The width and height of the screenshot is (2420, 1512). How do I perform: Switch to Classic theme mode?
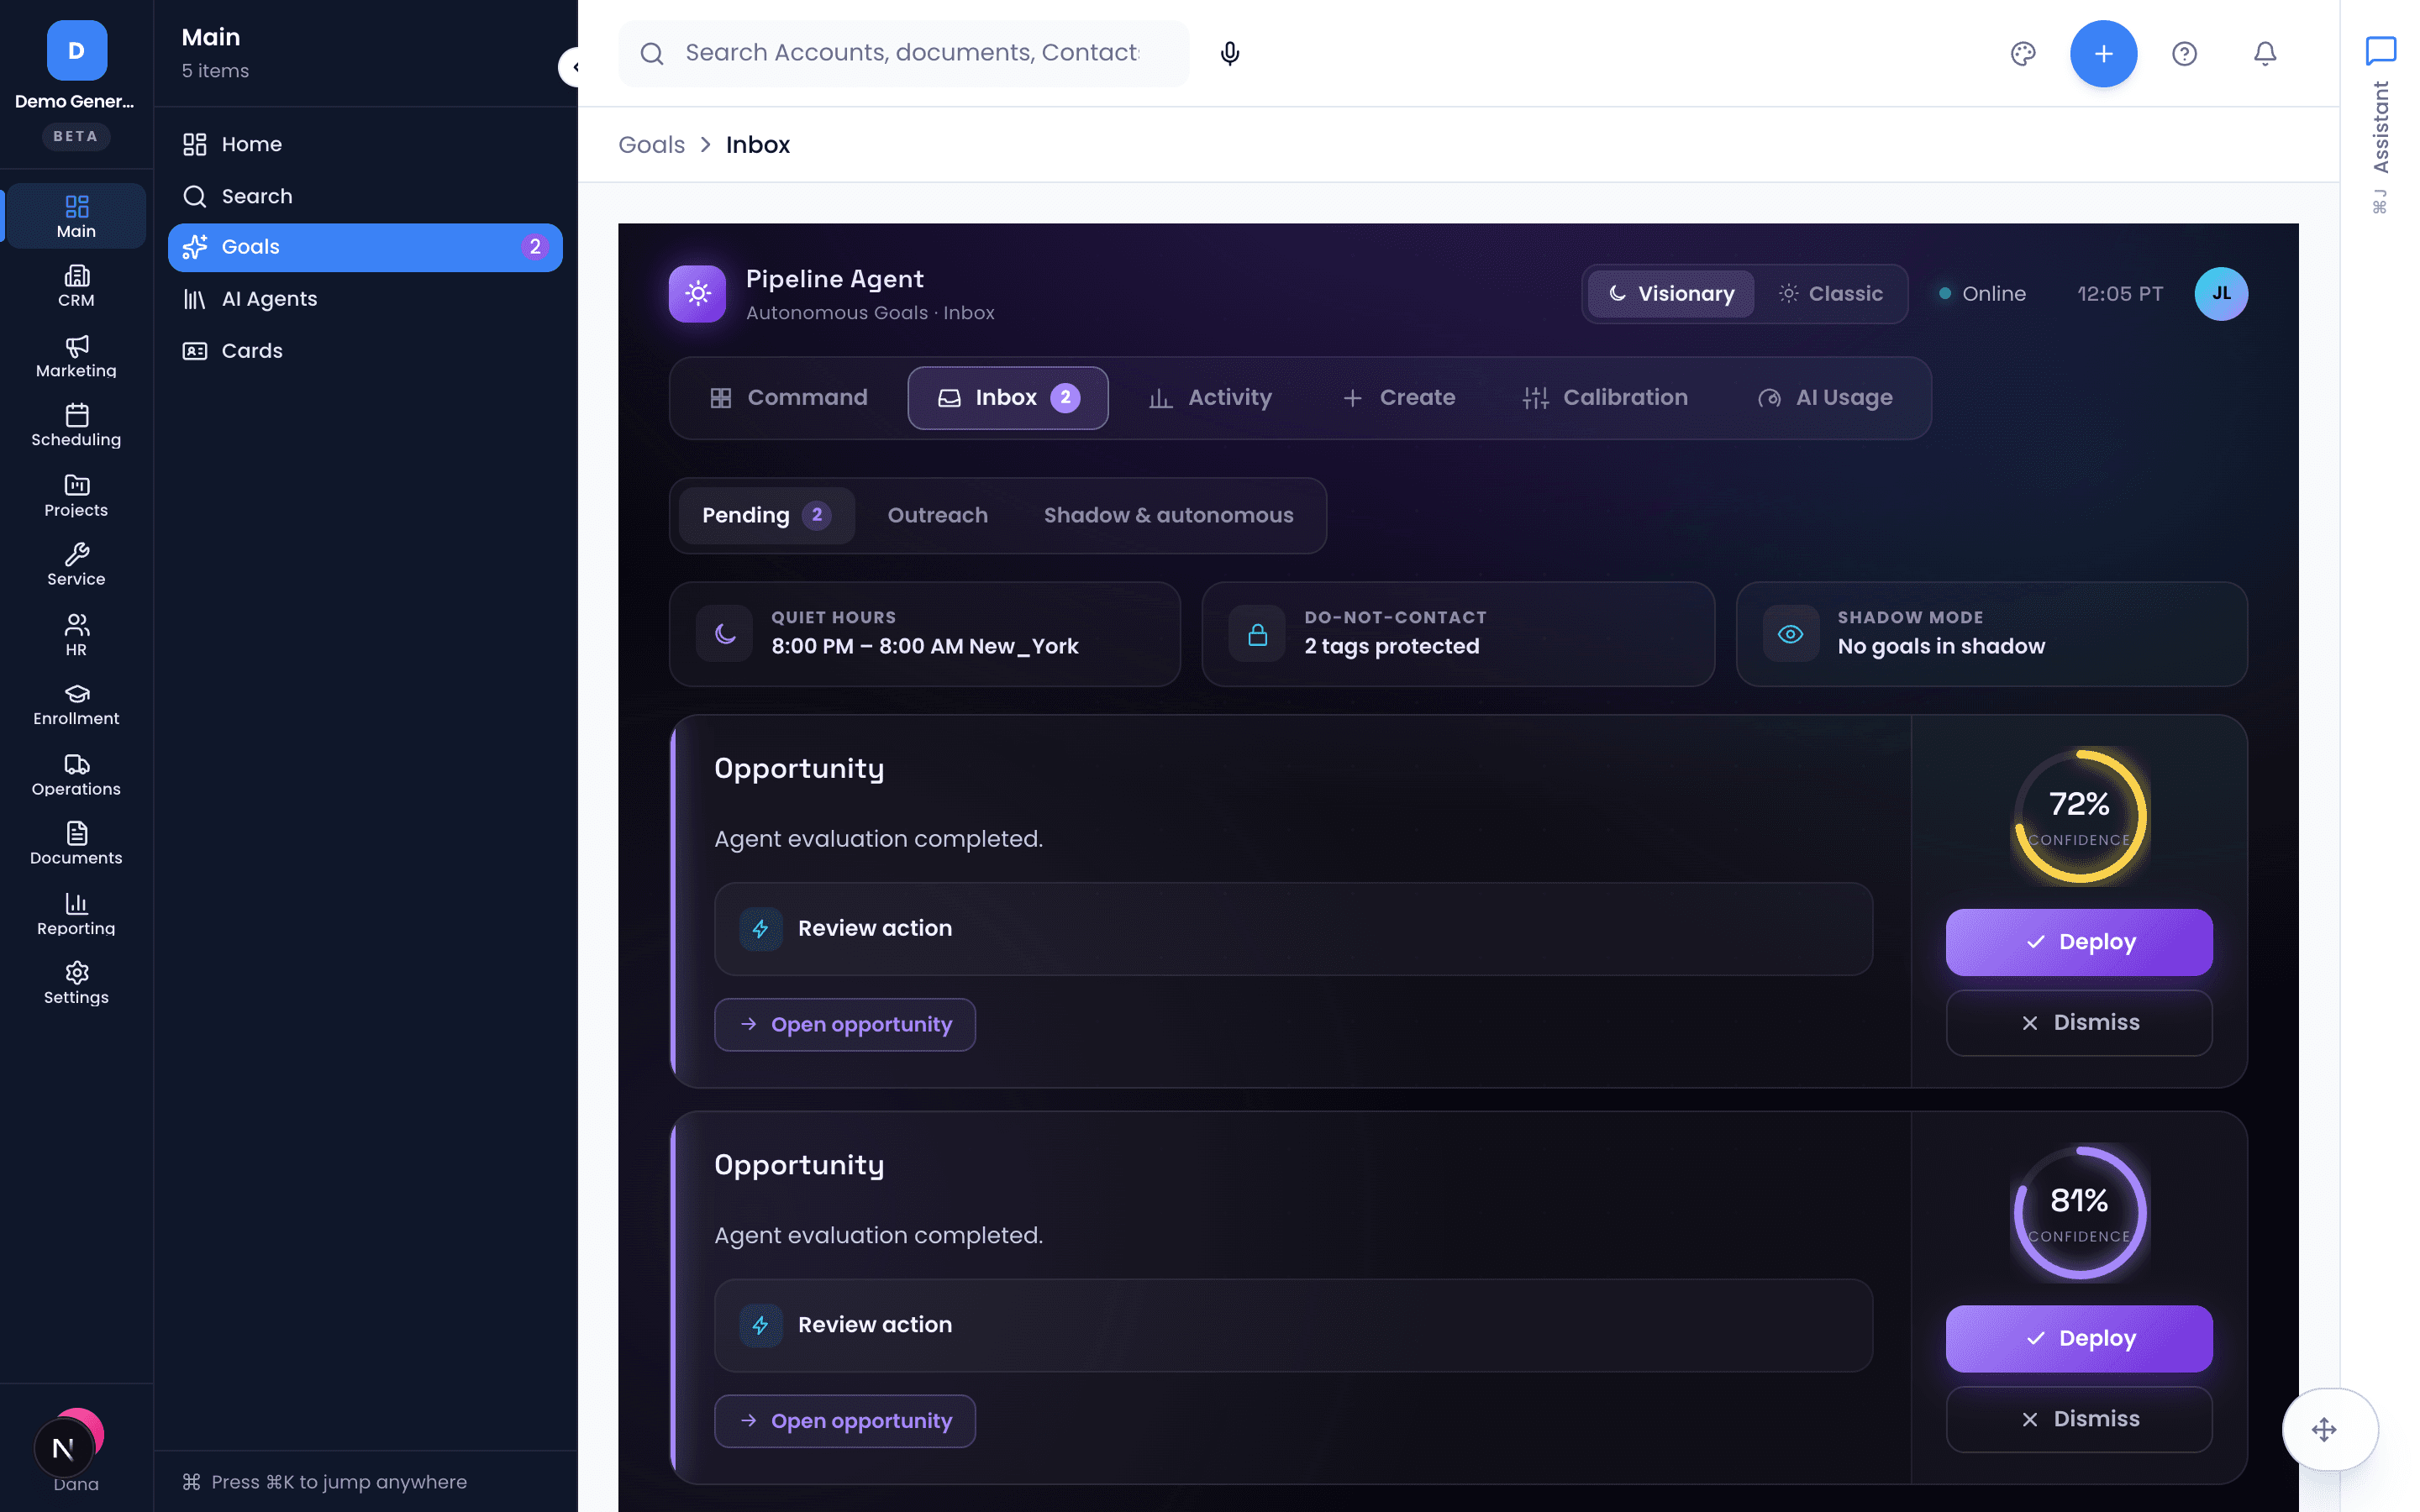tap(1830, 294)
